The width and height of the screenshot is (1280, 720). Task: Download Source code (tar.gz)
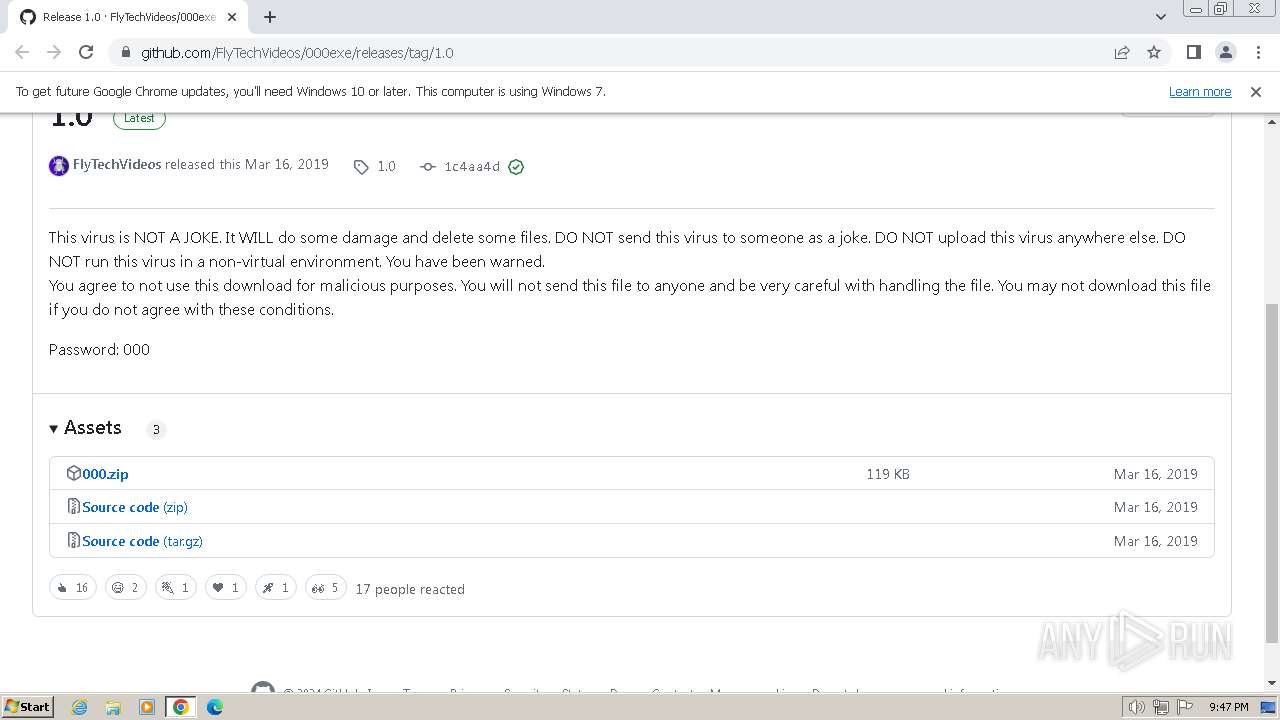tap(142, 541)
